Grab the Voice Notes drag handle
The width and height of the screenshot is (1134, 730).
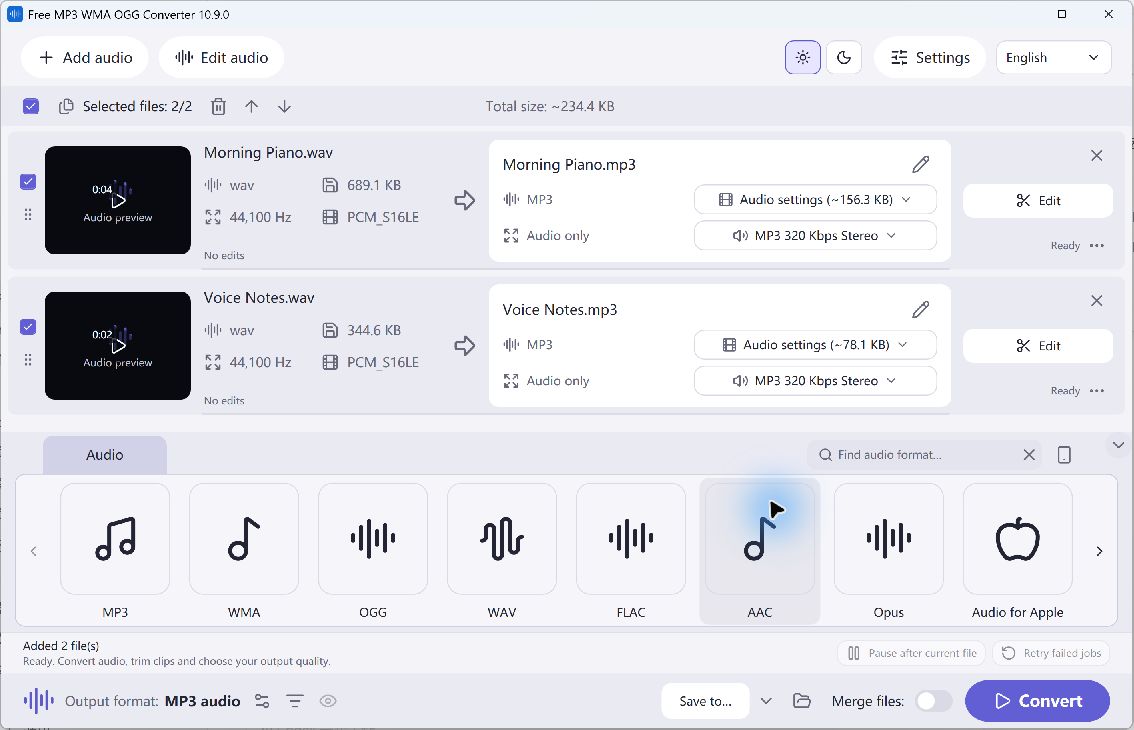pos(27,360)
